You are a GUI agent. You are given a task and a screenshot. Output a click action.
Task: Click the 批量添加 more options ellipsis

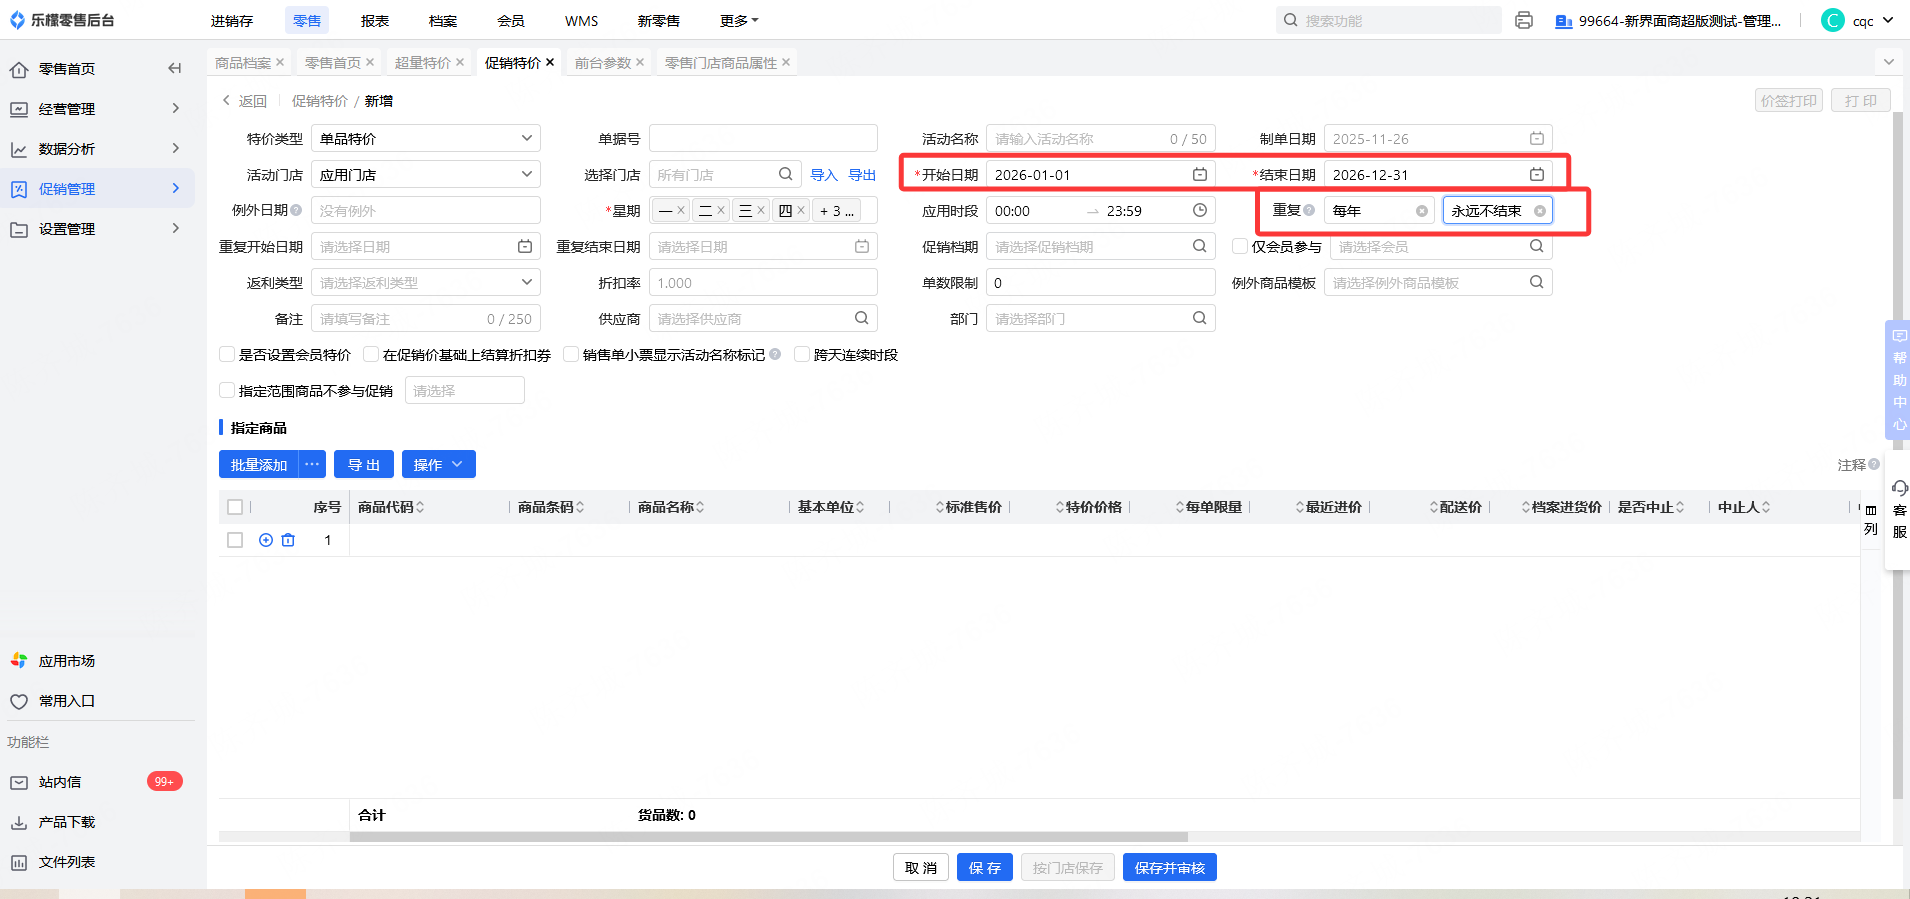(312, 465)
